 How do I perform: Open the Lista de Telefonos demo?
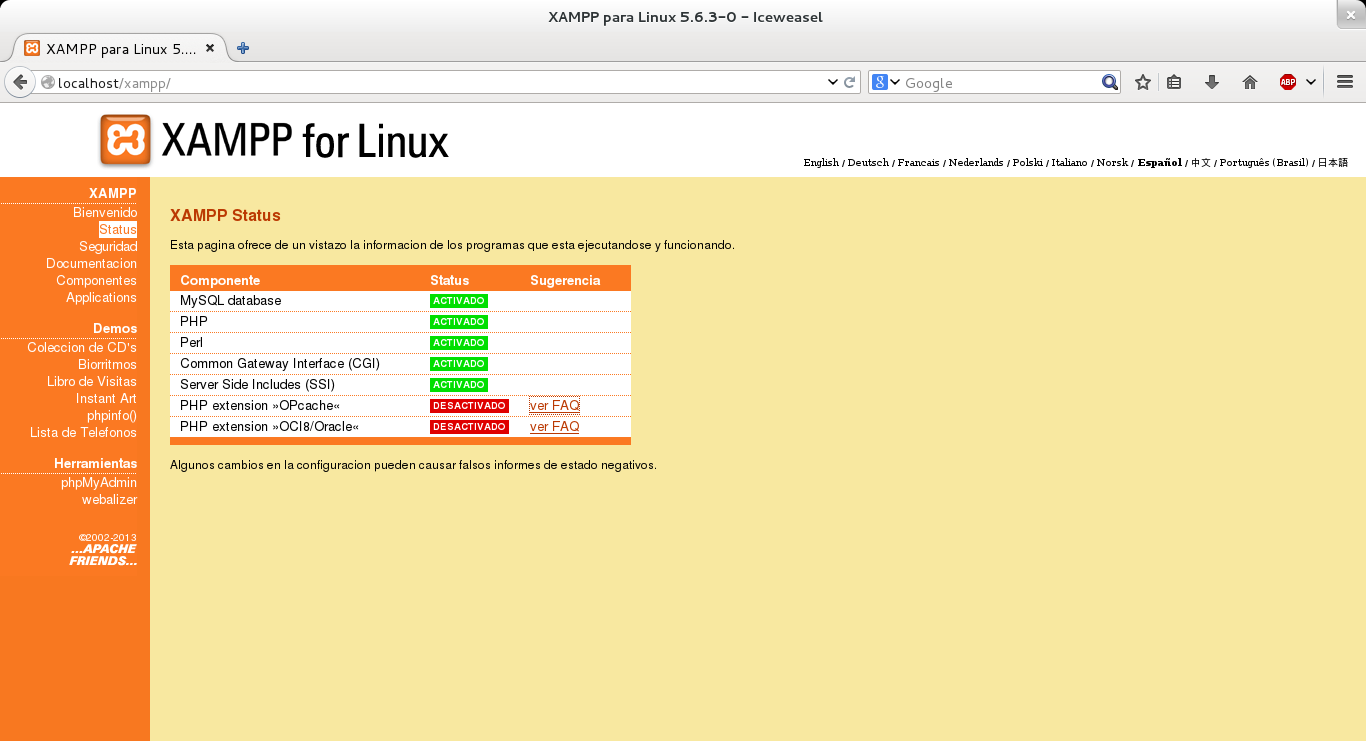pyautogui.click(x=83, y=433)
